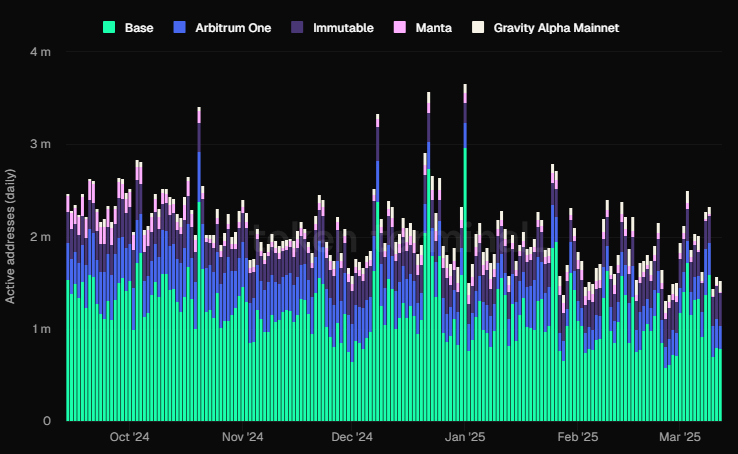Toggle the Gravity Alpha Mainnet legend label
The width and height of the screenshot is (738, 454).
[x=556, y=27]
